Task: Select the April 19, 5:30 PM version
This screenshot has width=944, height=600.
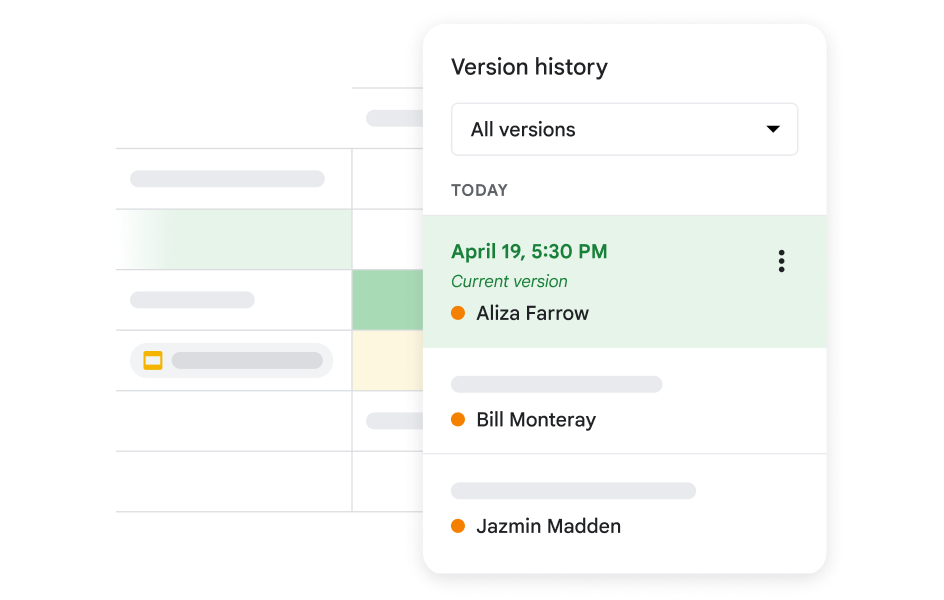Action: 529,252
